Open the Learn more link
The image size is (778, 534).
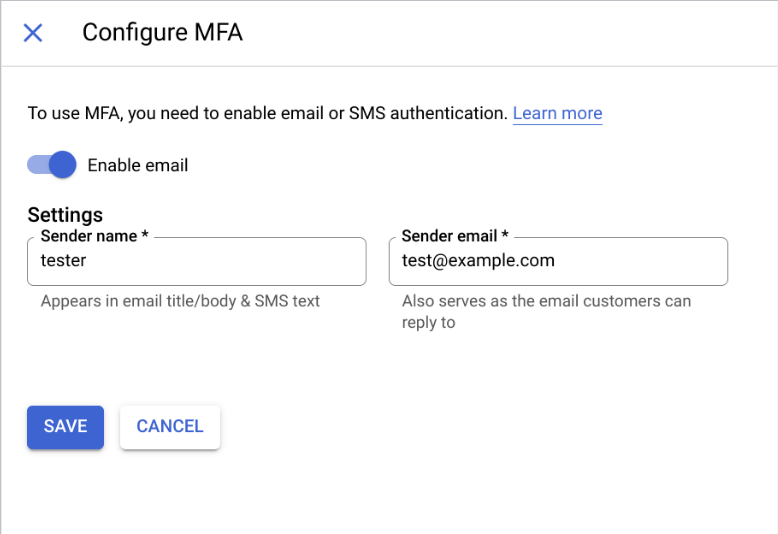(x=557, y=113)
